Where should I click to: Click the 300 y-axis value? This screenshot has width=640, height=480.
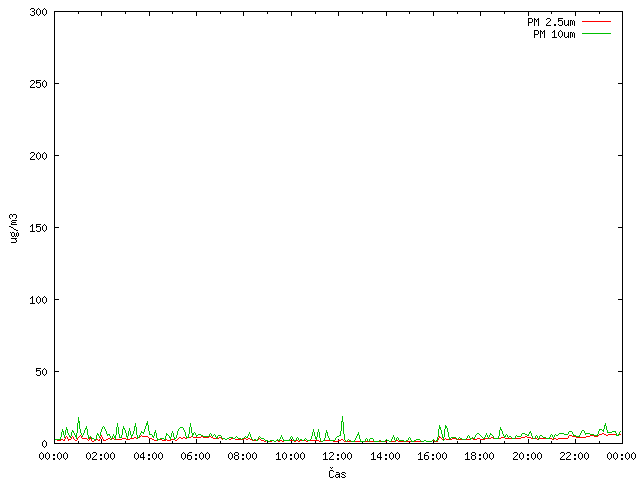pos(38,12)
